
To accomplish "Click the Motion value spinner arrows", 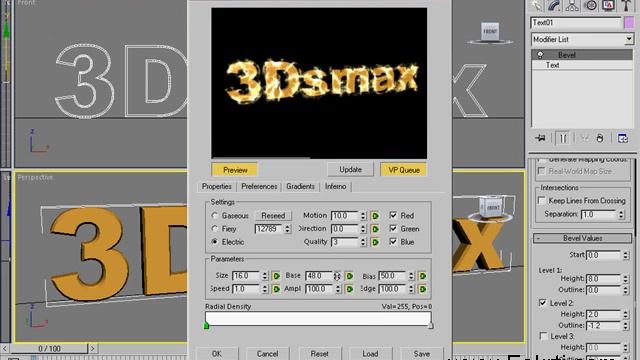I will click(x=363, y=216).
